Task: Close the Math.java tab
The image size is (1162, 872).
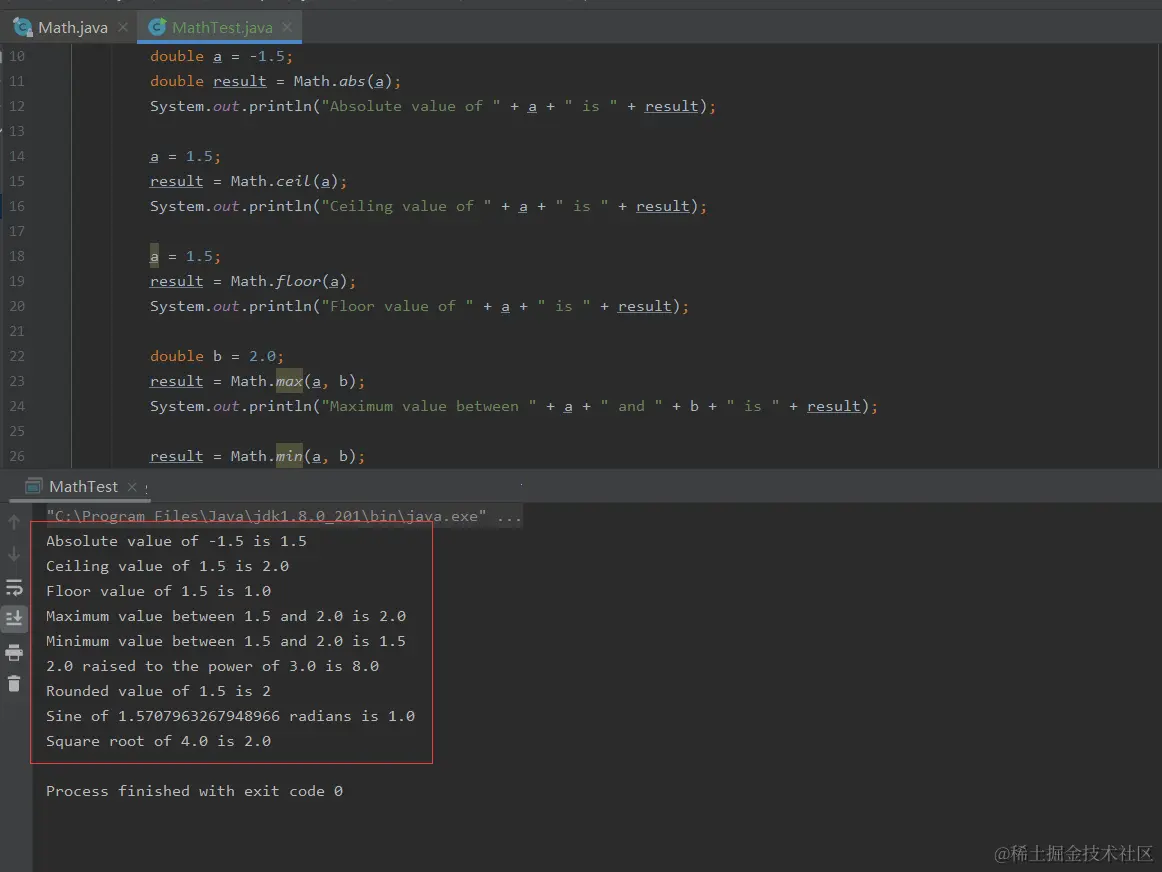Action: pos(123,27)
